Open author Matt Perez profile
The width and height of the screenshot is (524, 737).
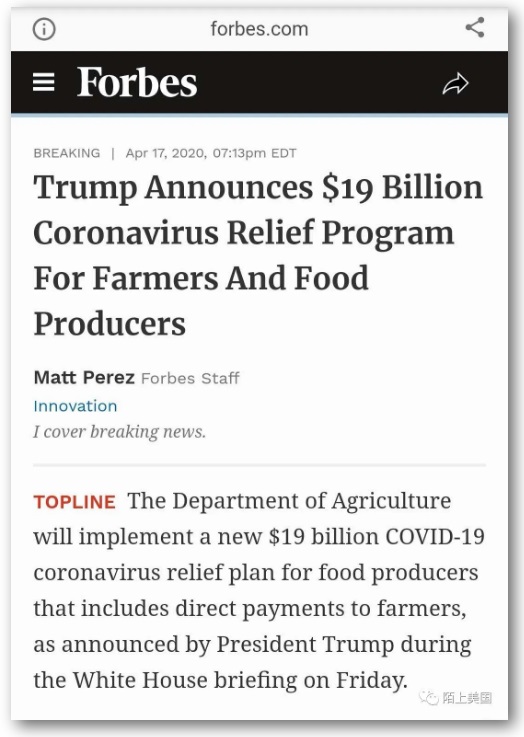[84, 377]
